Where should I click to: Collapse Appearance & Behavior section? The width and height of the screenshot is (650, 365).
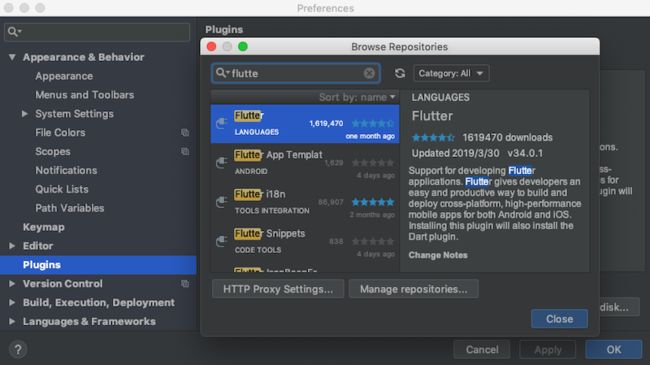(12, 57)
